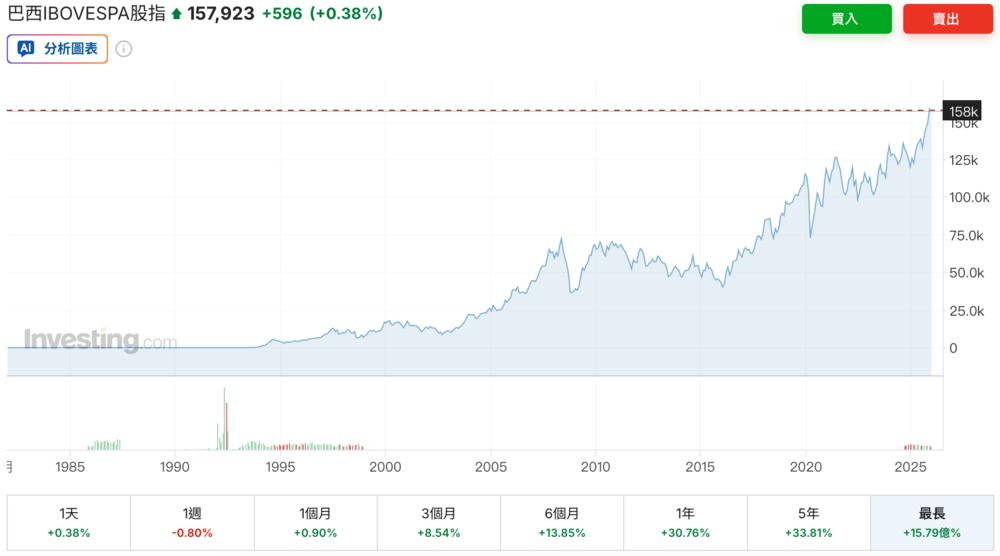Screen dimensions: 1000x556
Task: Click the 2020 label on the time axis
Action: (806, 467)
